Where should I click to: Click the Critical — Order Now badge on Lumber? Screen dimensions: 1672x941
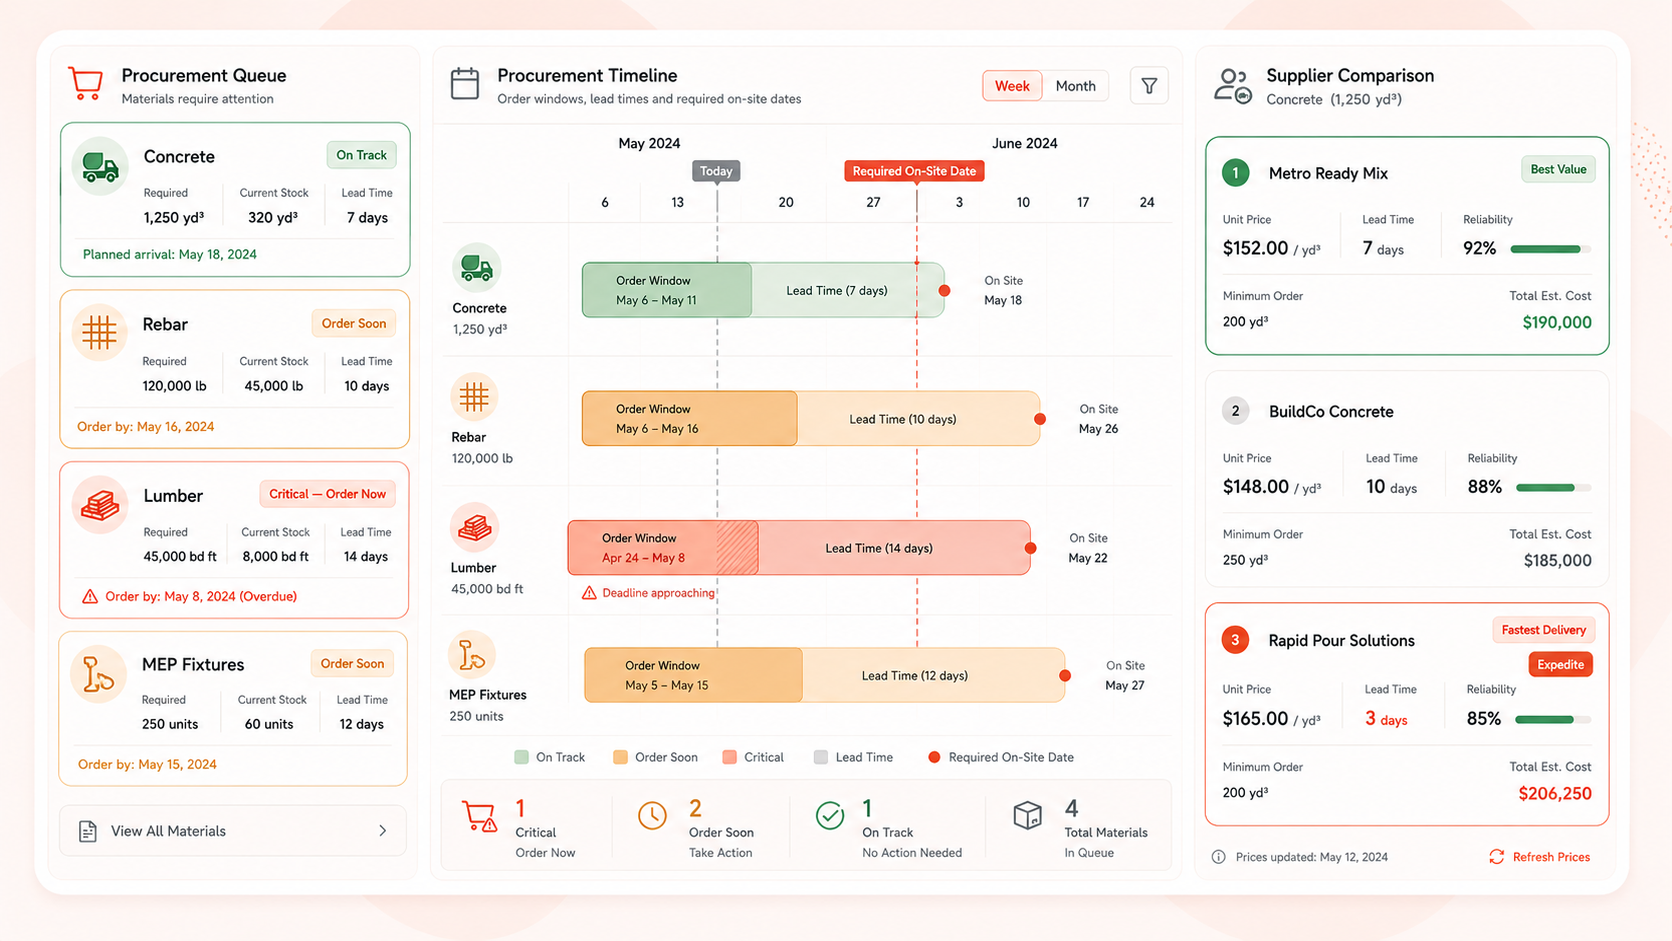coord(327,494)
